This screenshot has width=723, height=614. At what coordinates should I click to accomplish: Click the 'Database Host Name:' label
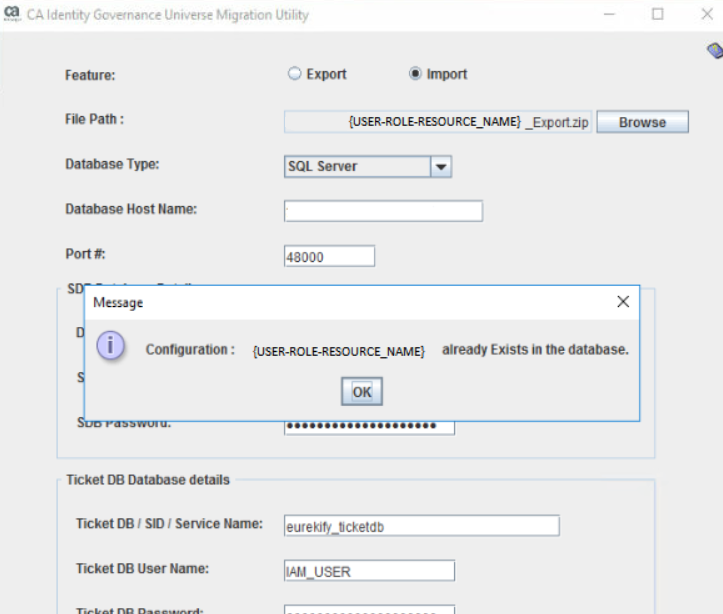131,209
